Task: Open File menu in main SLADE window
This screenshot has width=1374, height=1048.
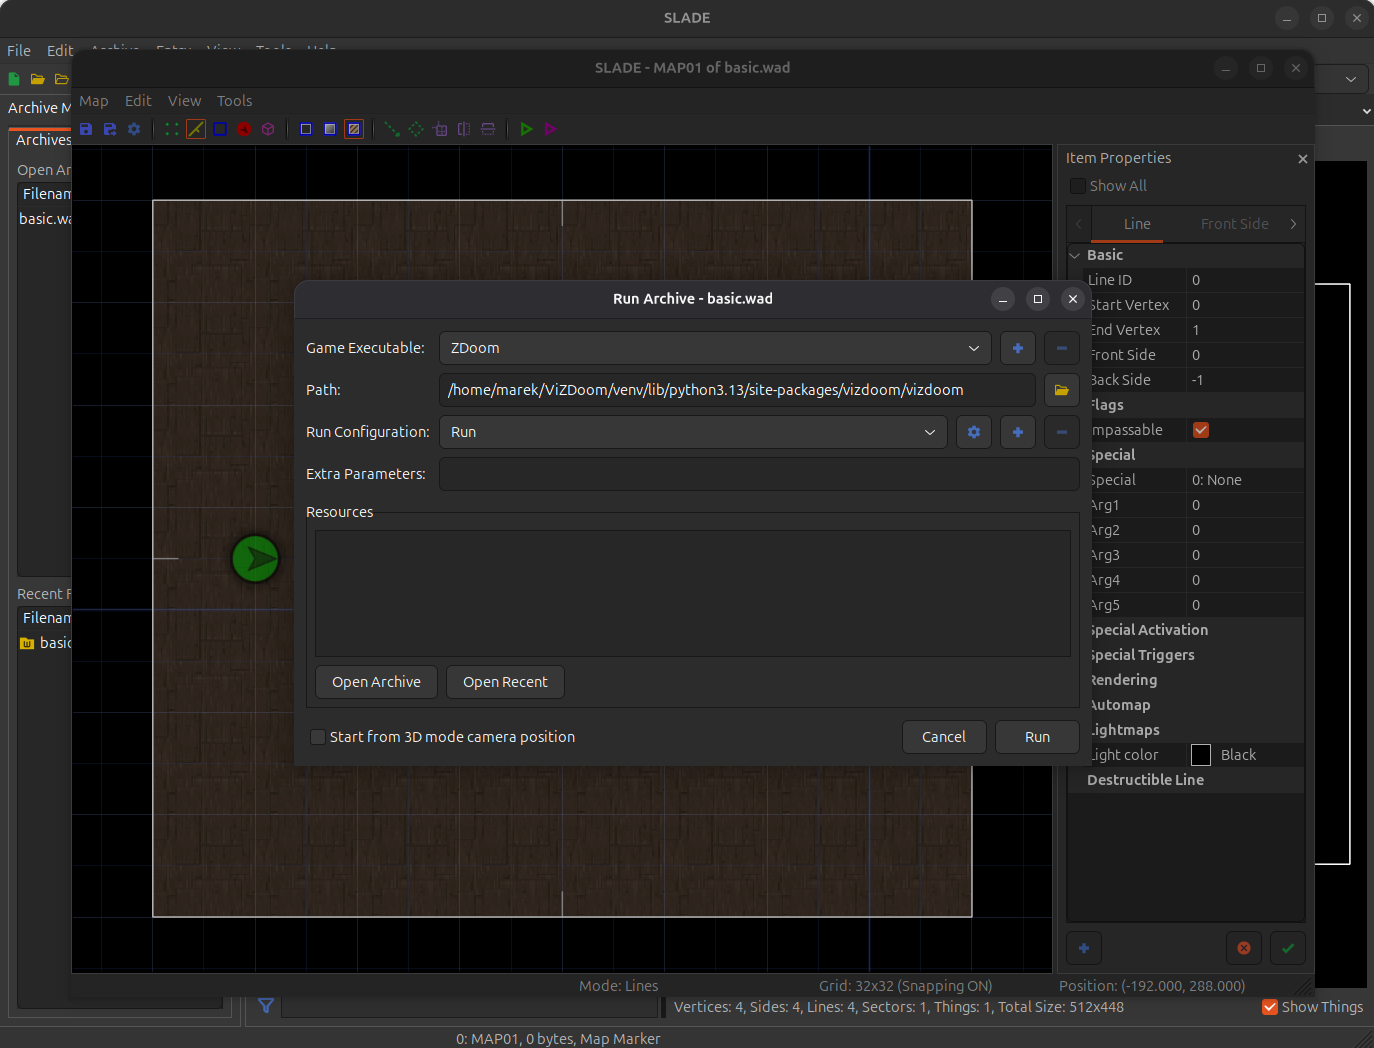Action: pos(19,51)
